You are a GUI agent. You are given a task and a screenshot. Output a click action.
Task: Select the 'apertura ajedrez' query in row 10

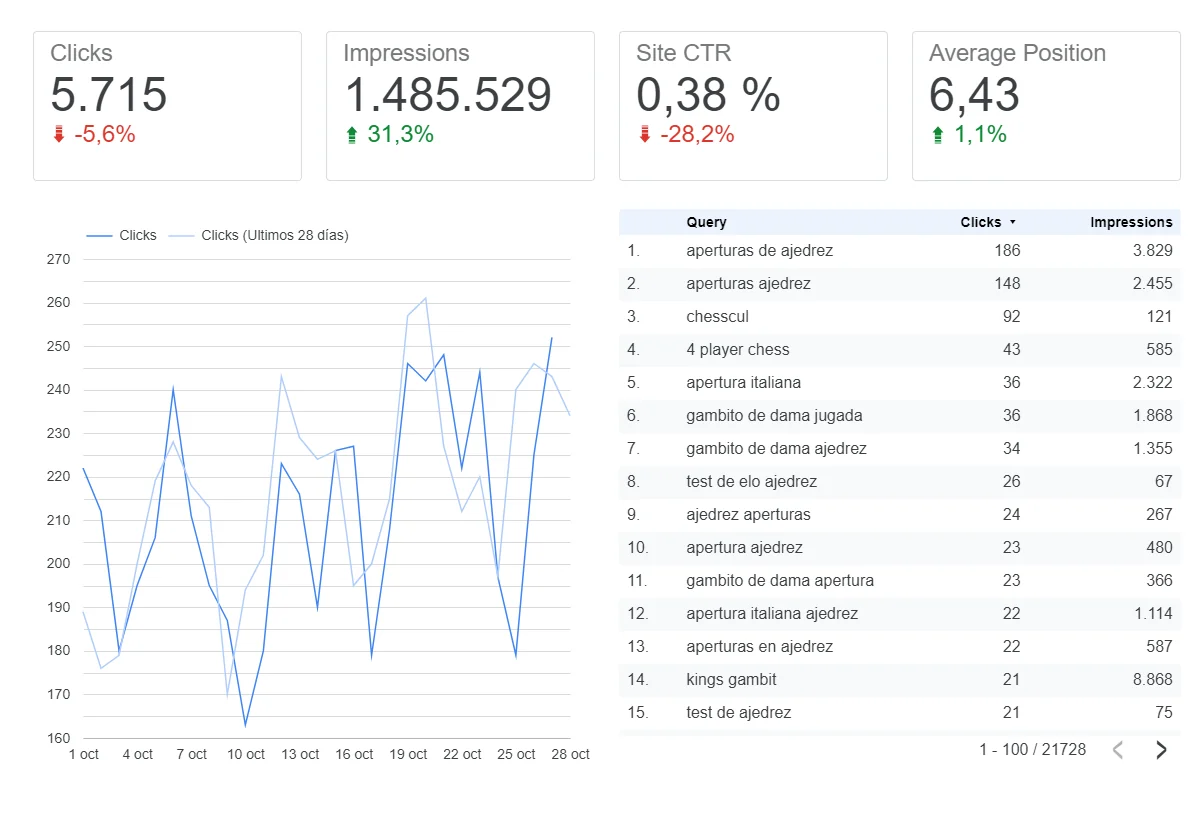tap(744, 548)
